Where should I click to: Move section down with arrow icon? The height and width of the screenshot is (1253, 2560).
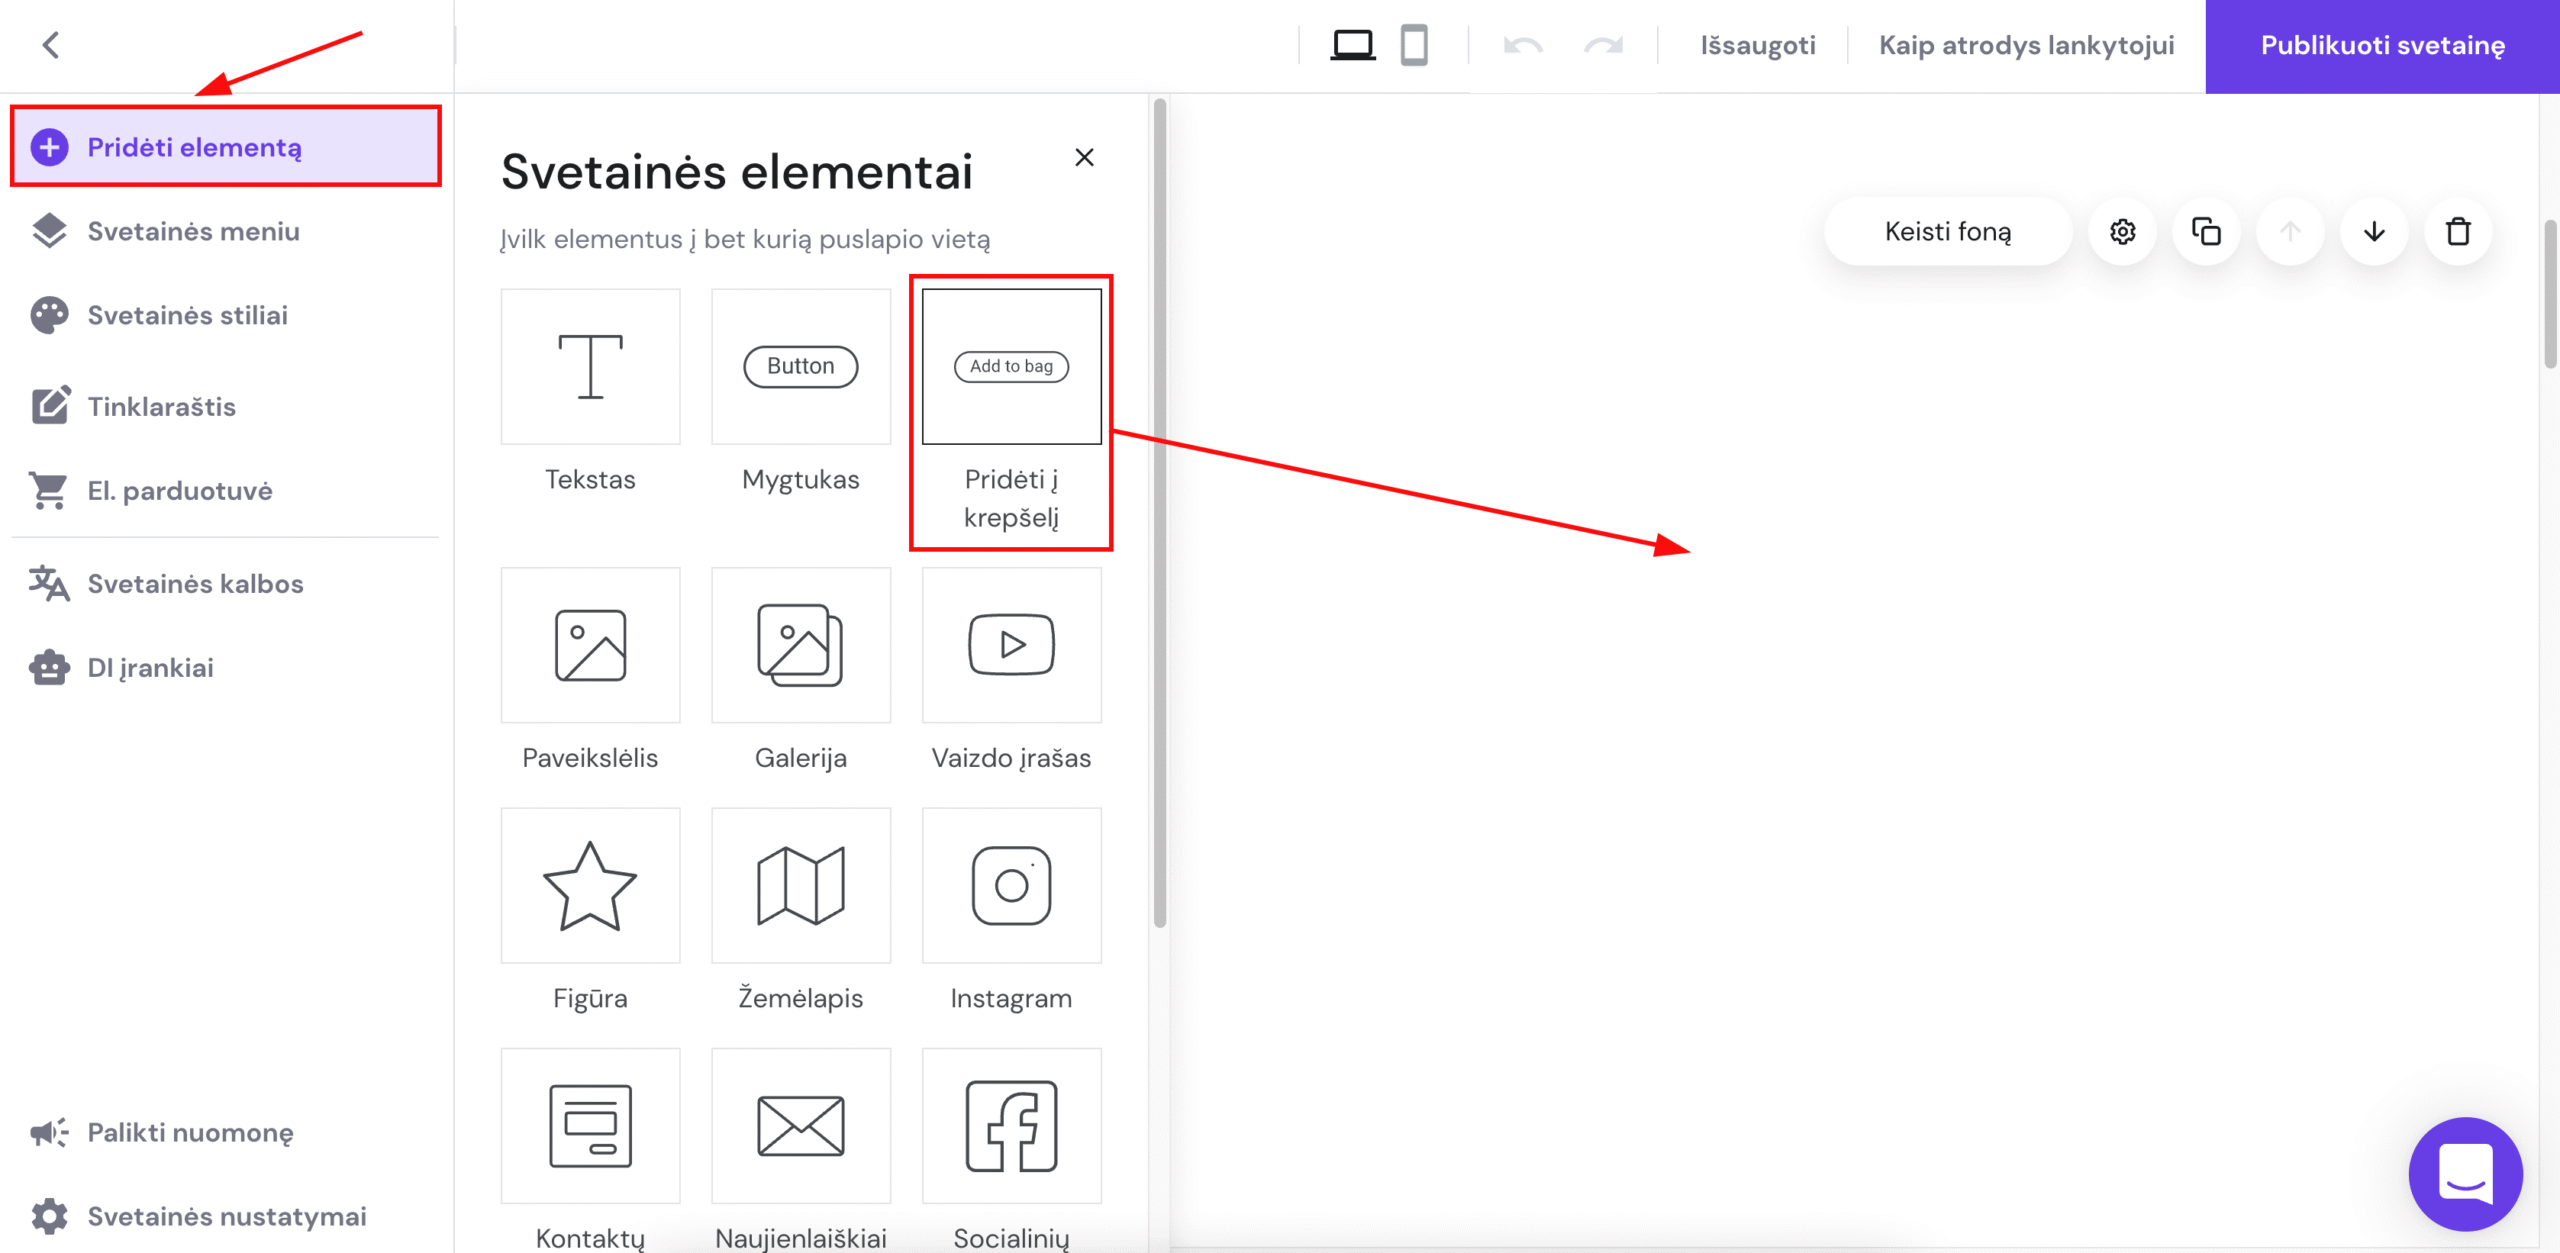[2374, 232]
